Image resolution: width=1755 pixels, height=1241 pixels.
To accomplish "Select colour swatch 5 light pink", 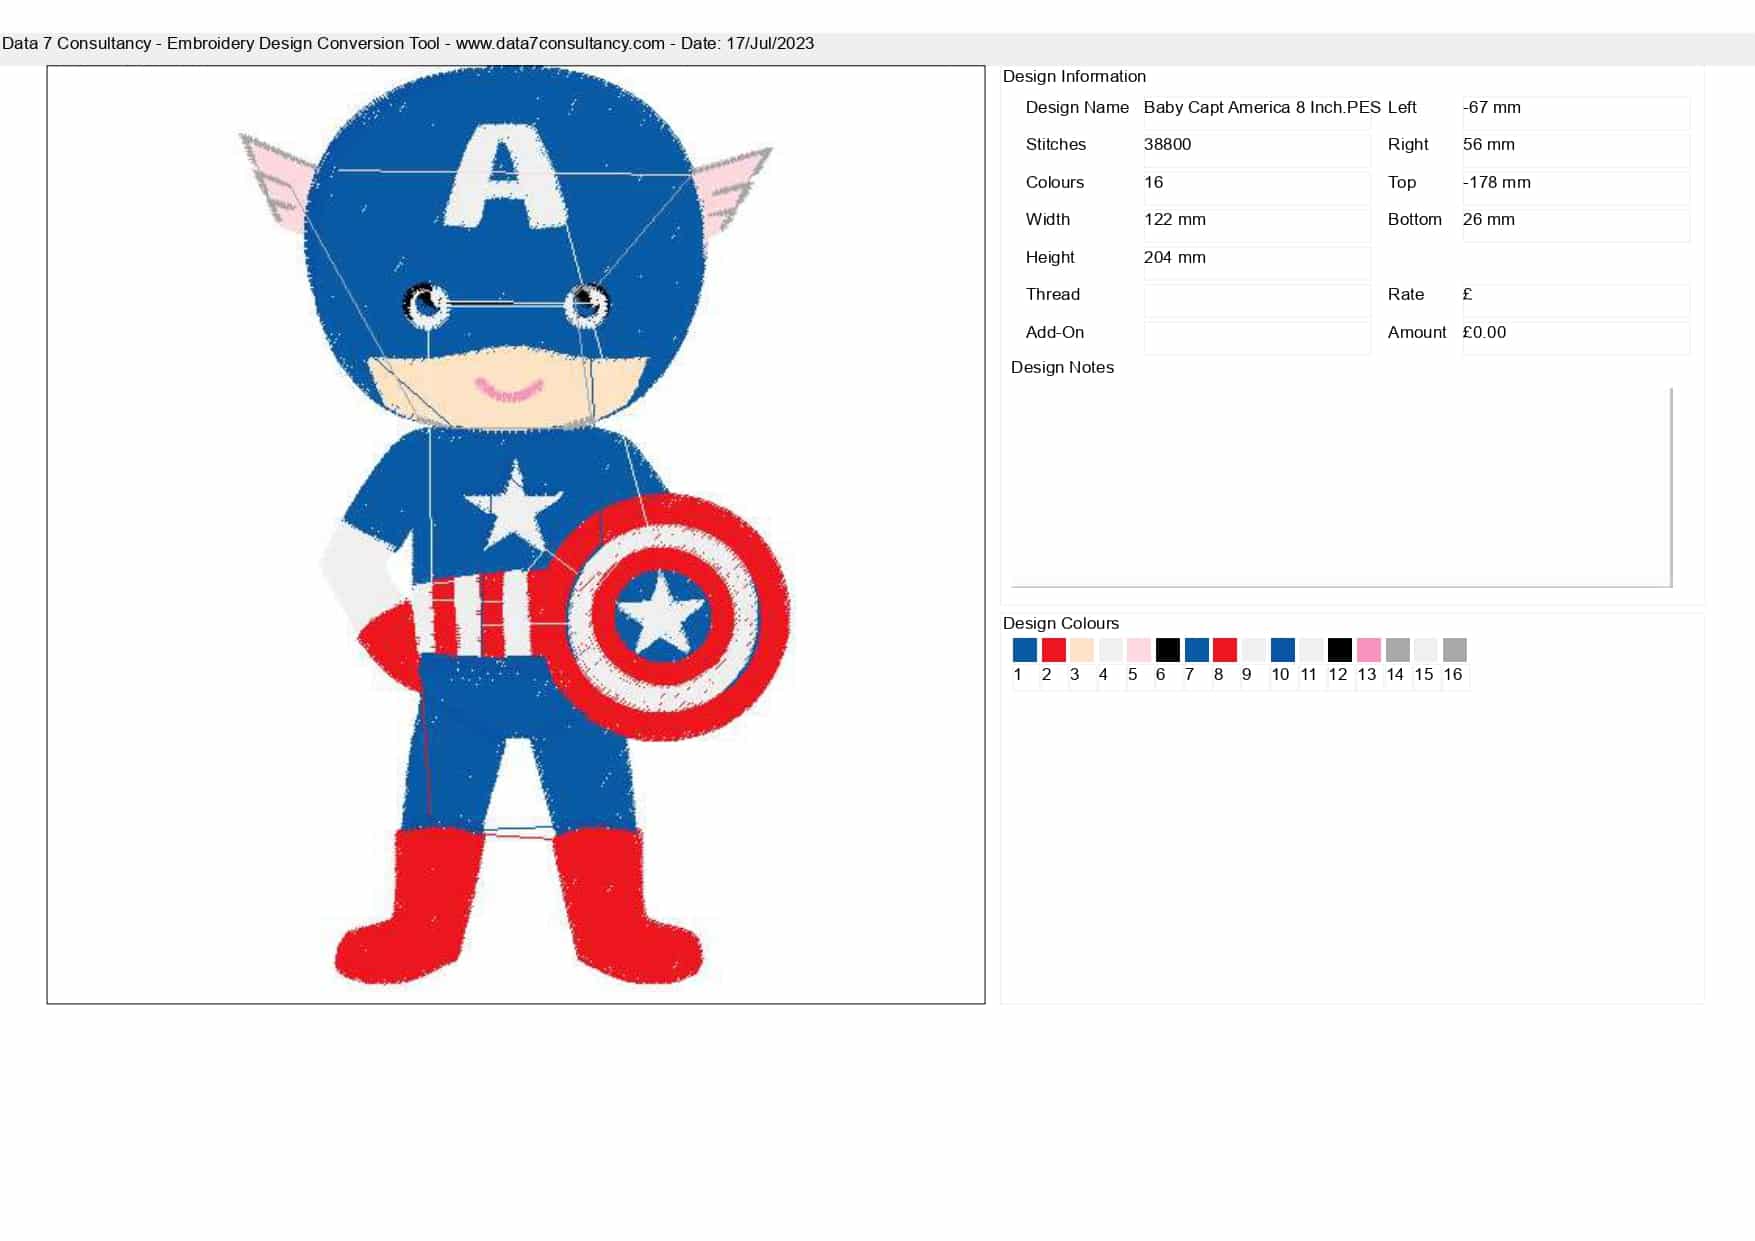I will click(x=1138, y=650).
